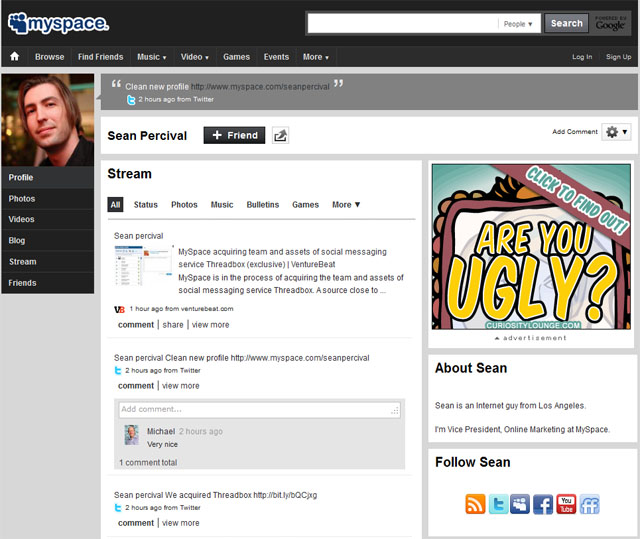
Task: Click the Twitter bird icon in status banner
Action: tap(131, 100)
